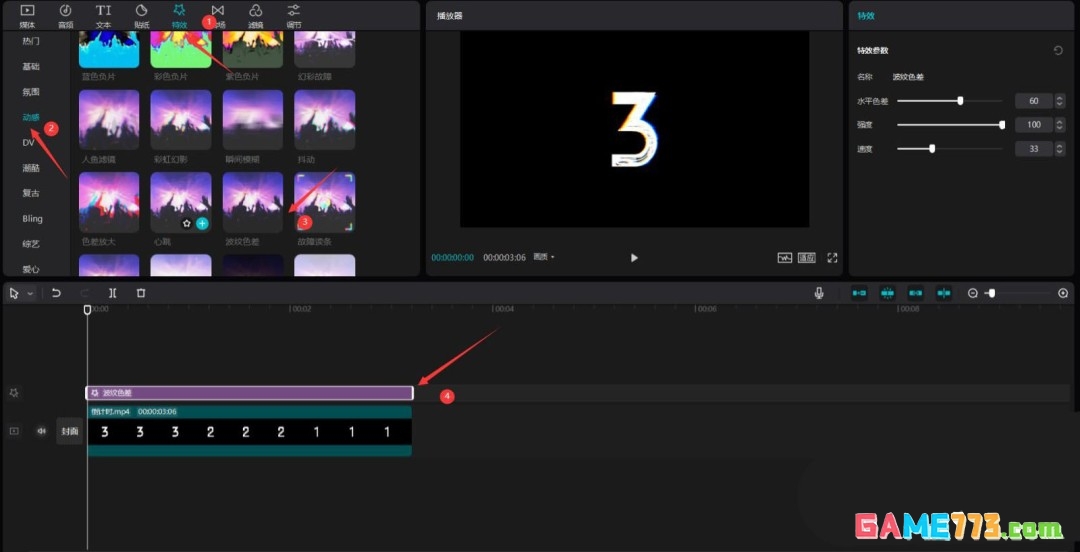
Task: Select the 复古 effect category
Action: click(x=31, y=193)
